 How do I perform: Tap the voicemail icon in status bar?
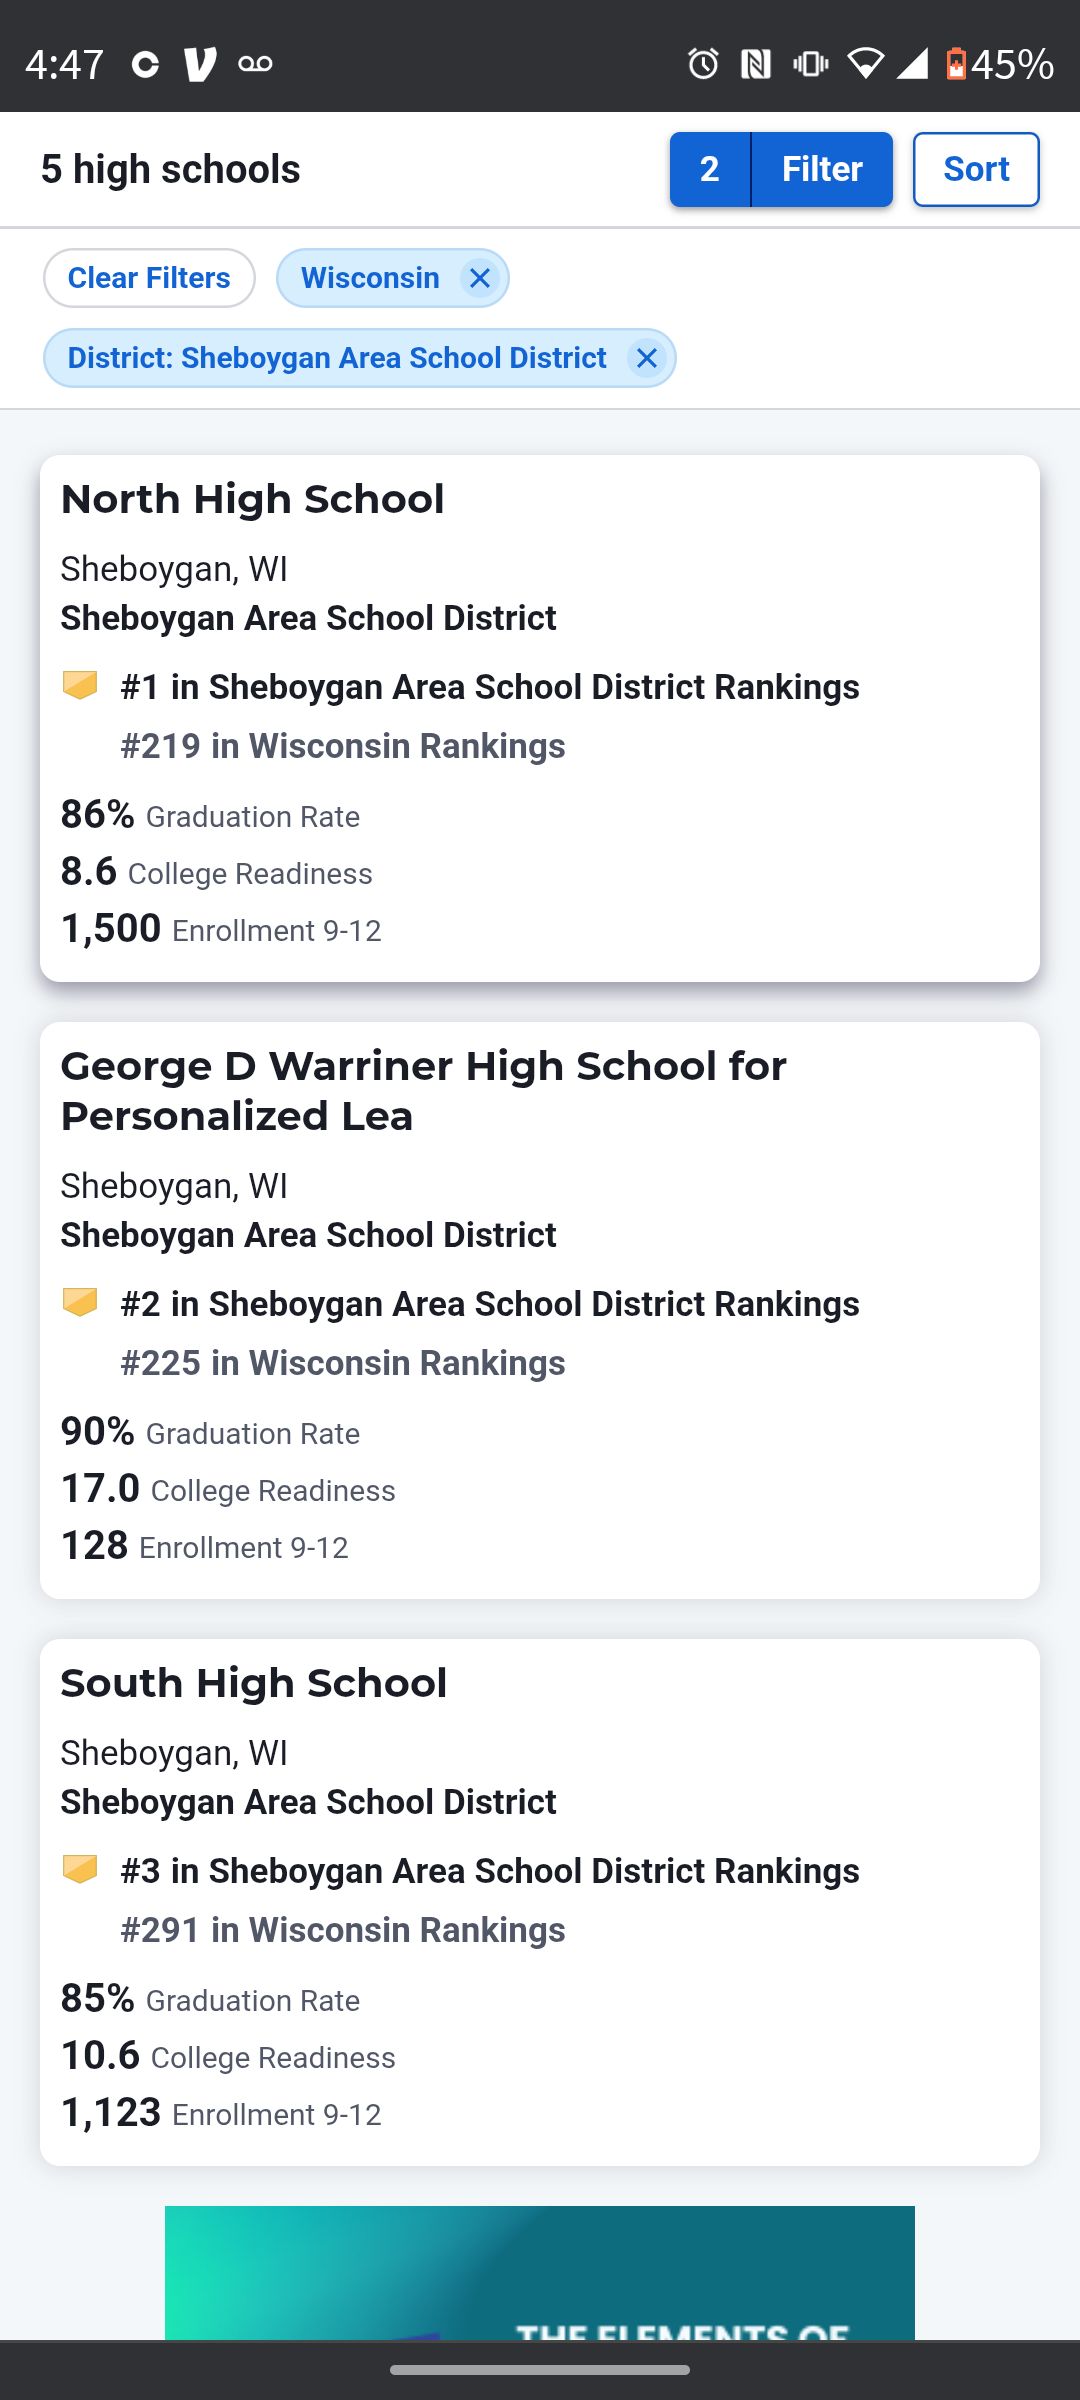pyautogui.click(x=255, y=64)
